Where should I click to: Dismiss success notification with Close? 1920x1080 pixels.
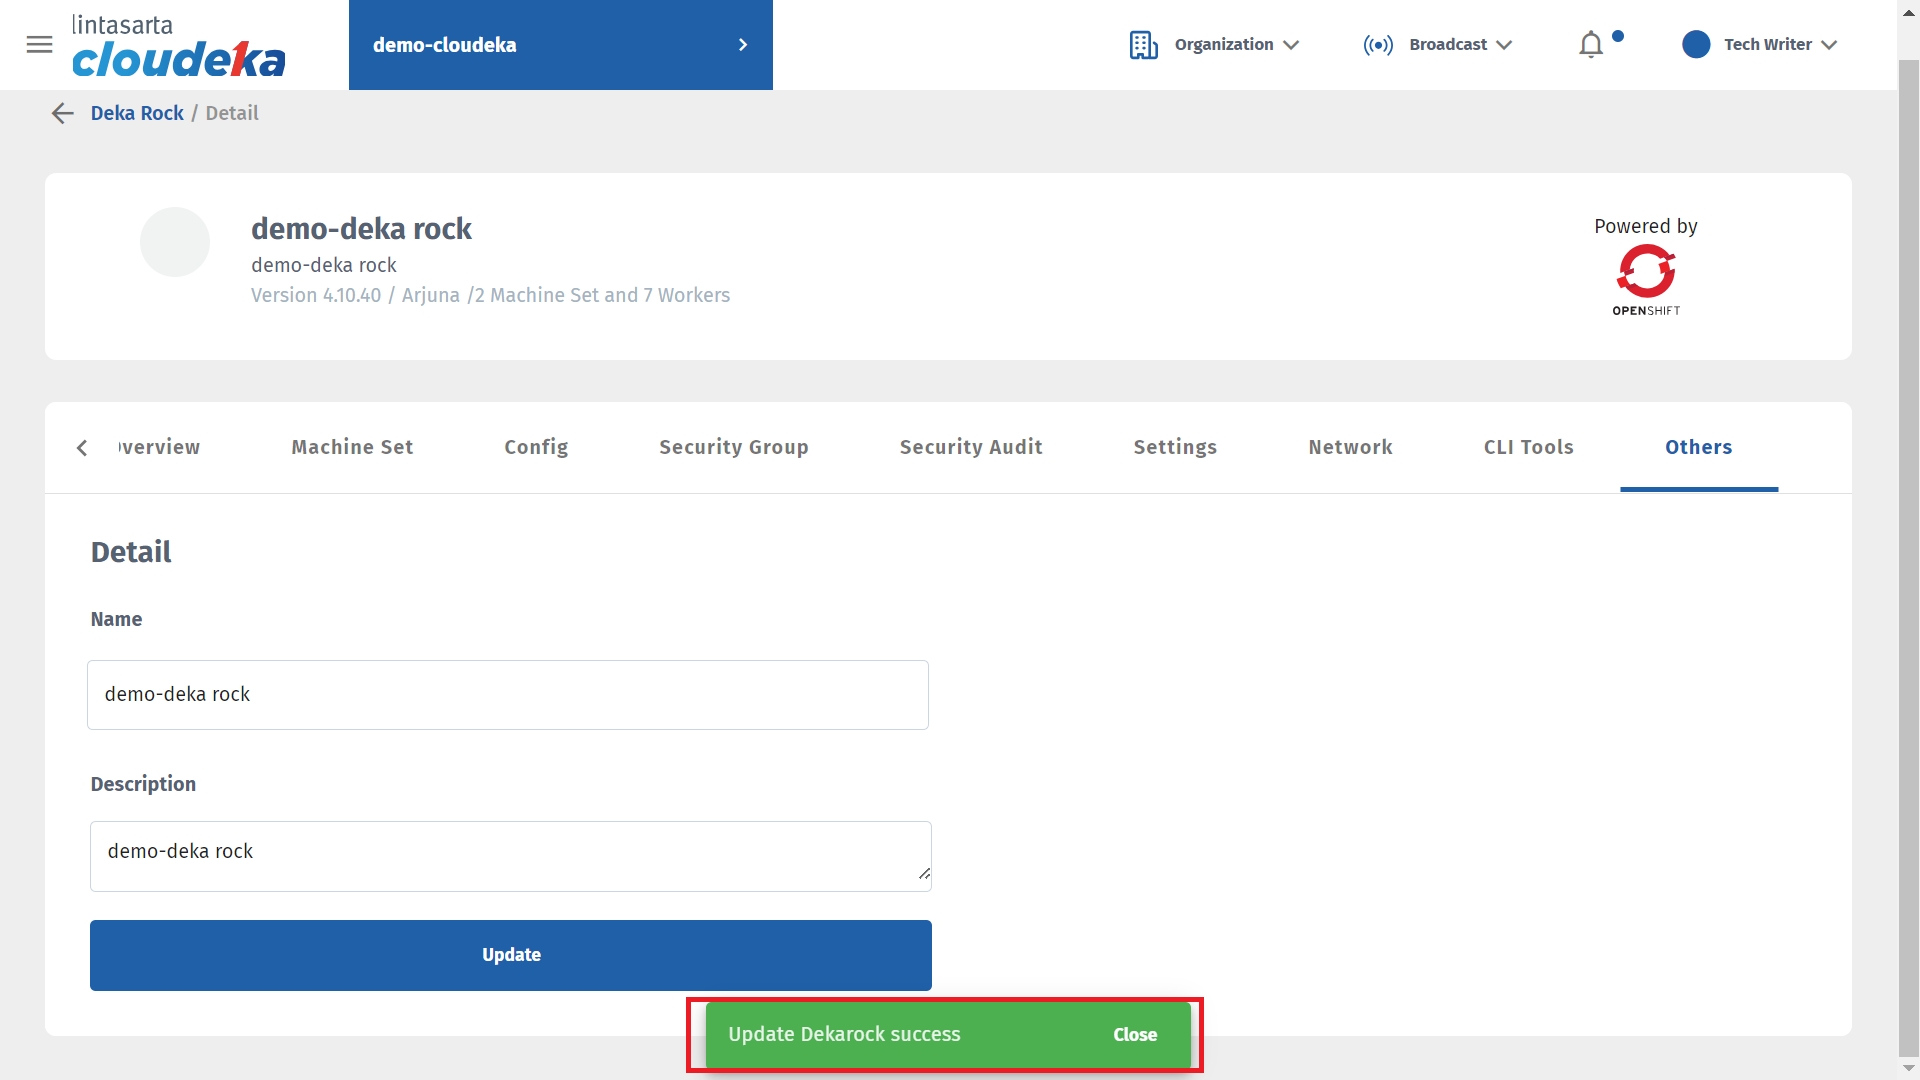pos(1135,1034)
